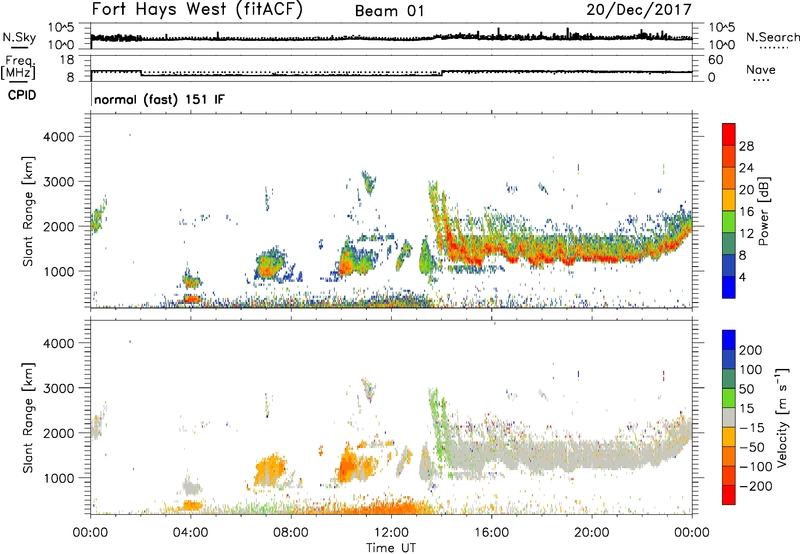Screen dimensions: 800x554
Task: Click the dotted line sample under N.Search
Action: 774,48
